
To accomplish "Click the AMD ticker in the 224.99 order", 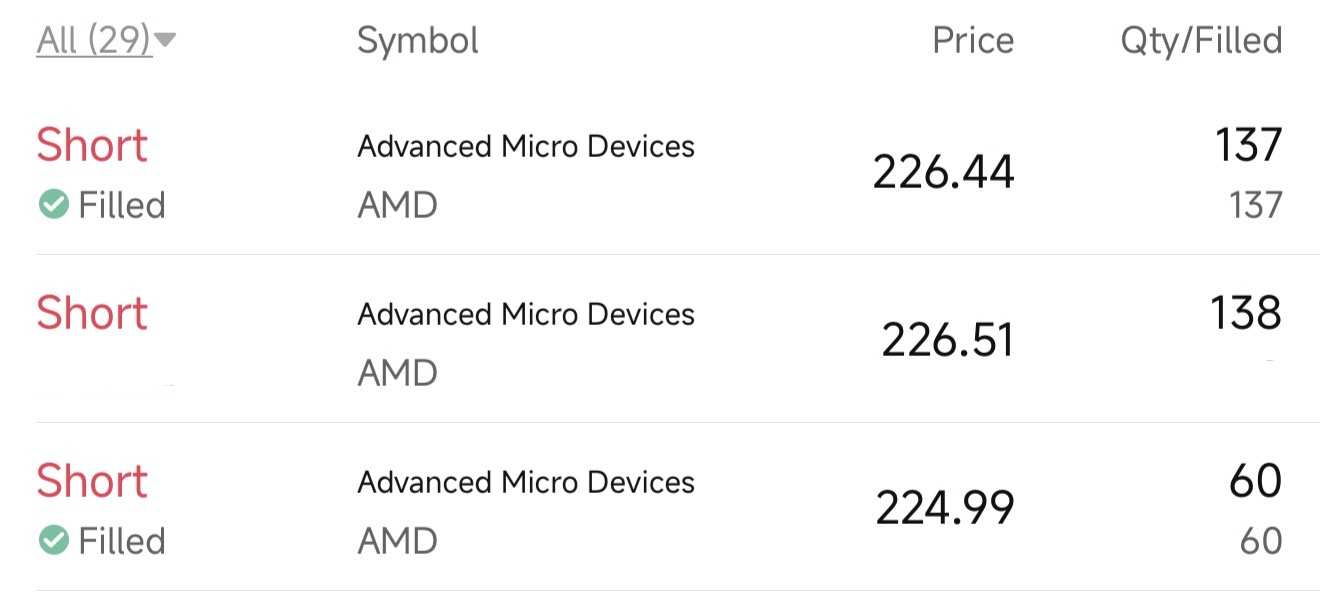I will point(397,541).
